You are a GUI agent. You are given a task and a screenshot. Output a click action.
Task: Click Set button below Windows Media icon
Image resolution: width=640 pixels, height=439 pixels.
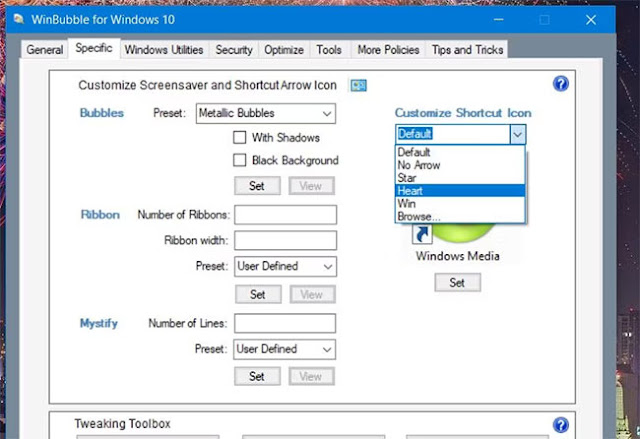pyautogui.click(x=457, y=283)
